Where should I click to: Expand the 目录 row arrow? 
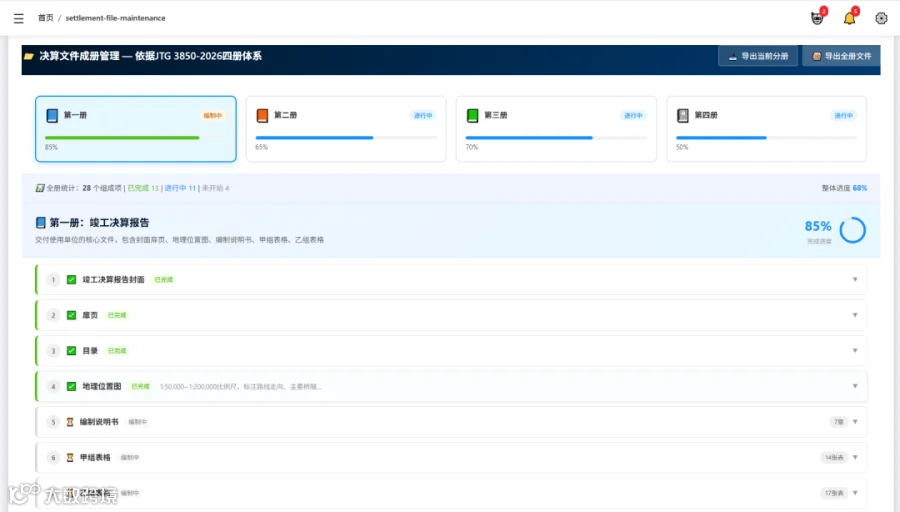(855, 351)
